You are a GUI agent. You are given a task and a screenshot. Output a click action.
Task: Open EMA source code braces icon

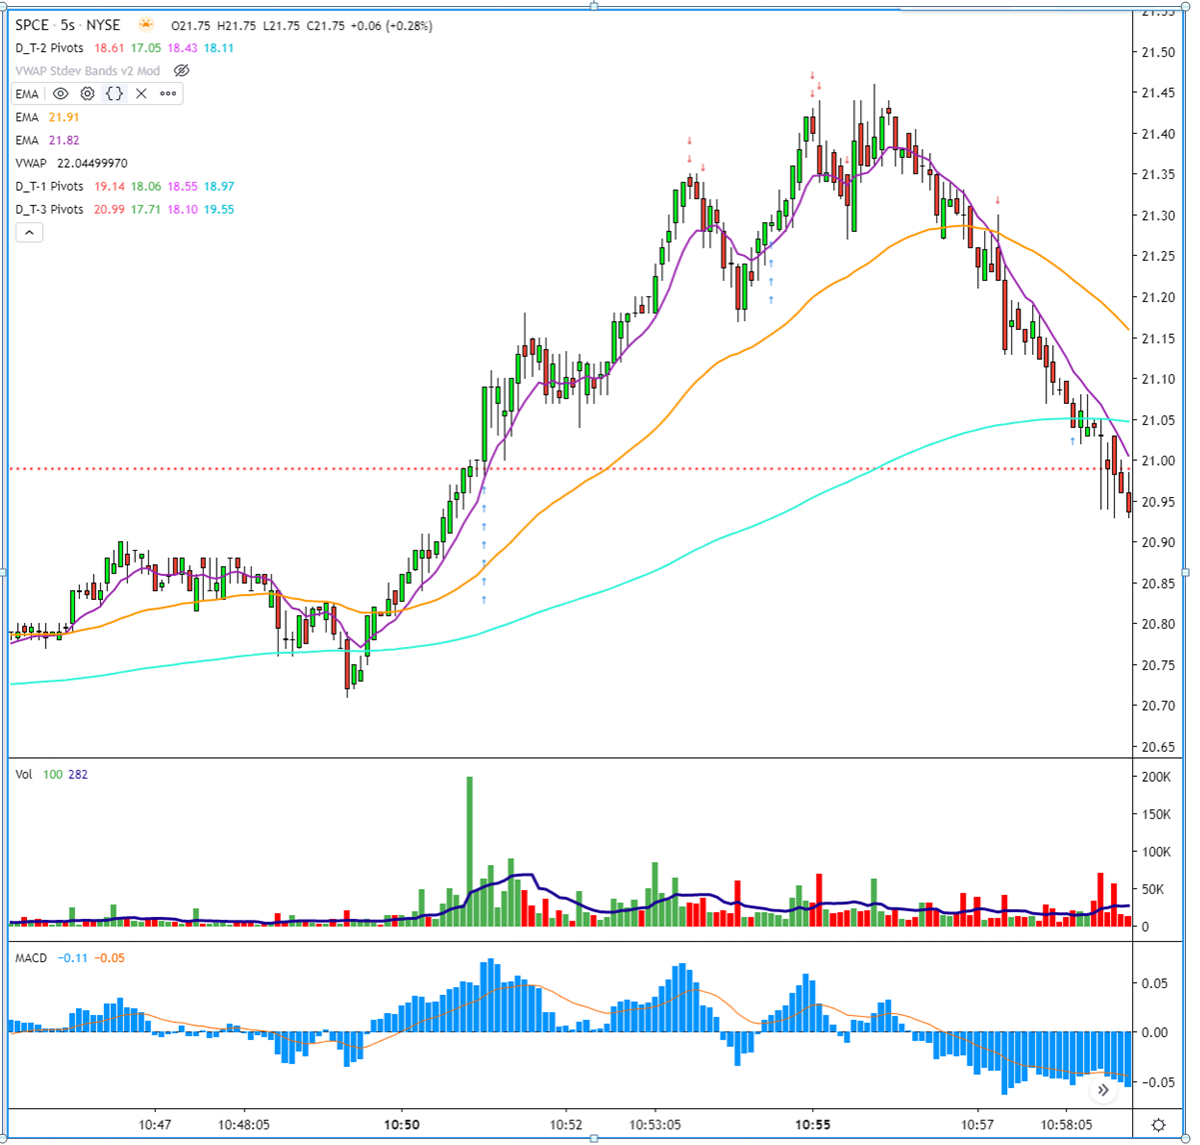115,94
